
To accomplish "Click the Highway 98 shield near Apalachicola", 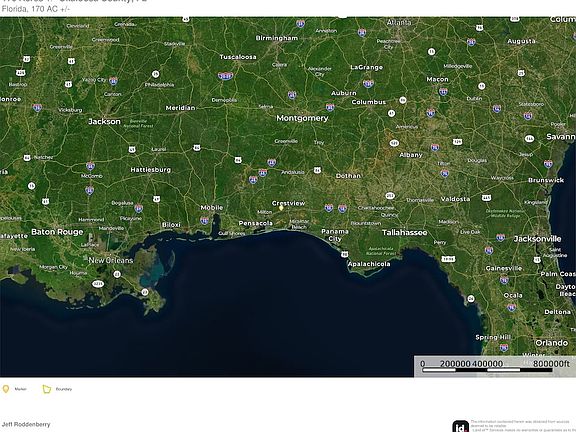I will click(344, 254).
